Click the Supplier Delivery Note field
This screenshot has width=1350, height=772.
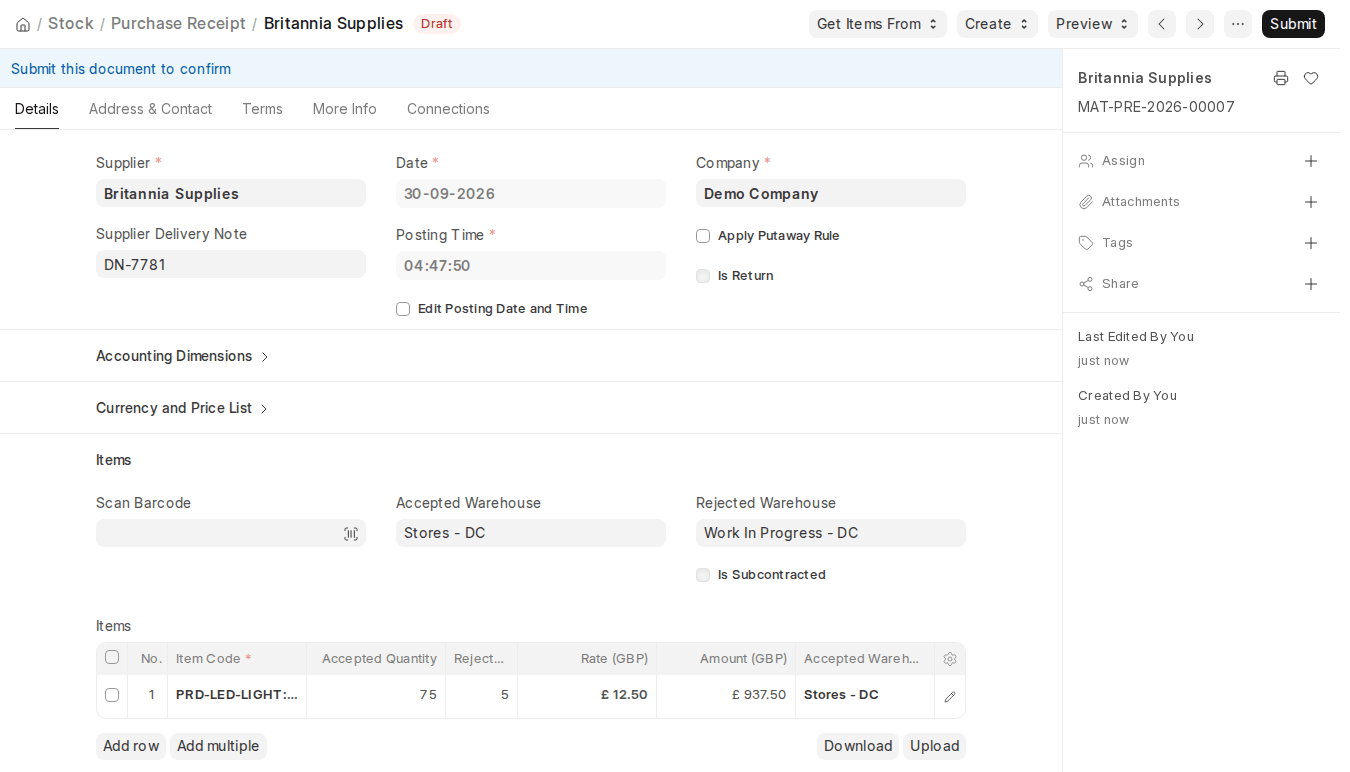pyautogui.click(x=231, y=265)
